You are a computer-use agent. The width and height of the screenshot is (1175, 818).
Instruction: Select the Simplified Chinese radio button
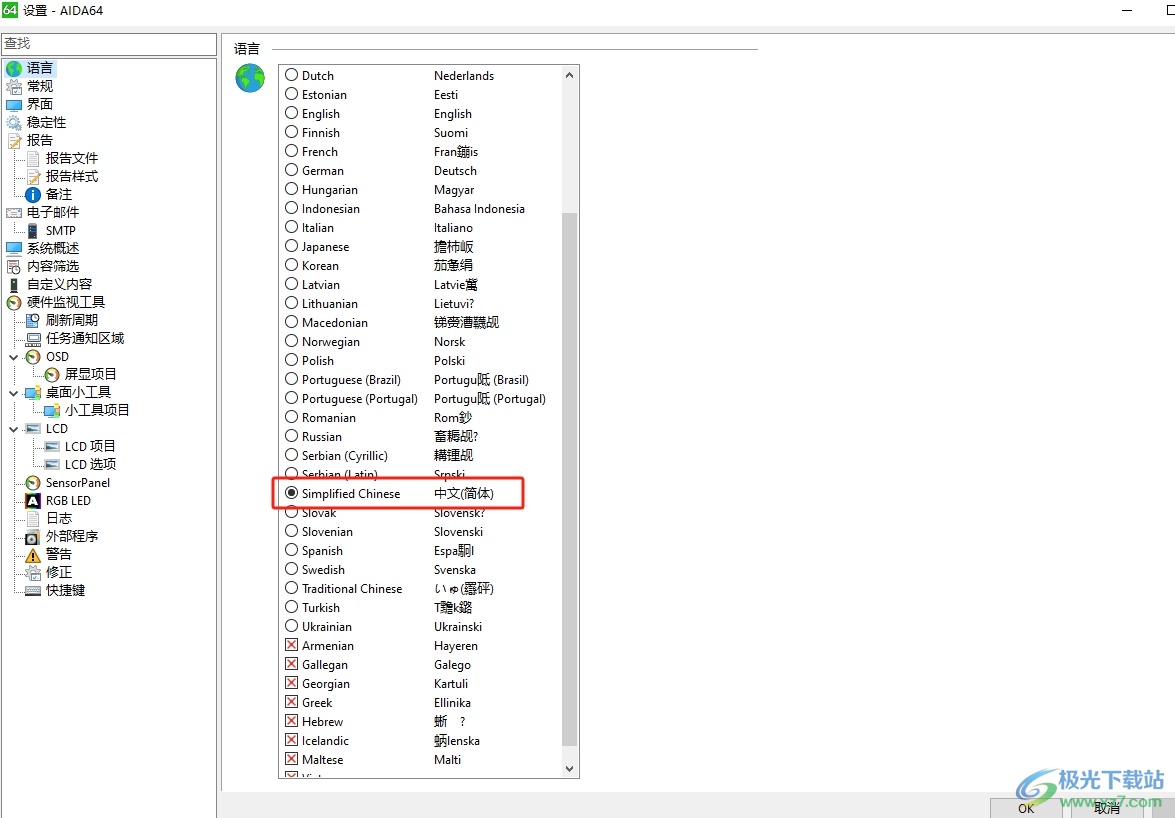point(292,494)
